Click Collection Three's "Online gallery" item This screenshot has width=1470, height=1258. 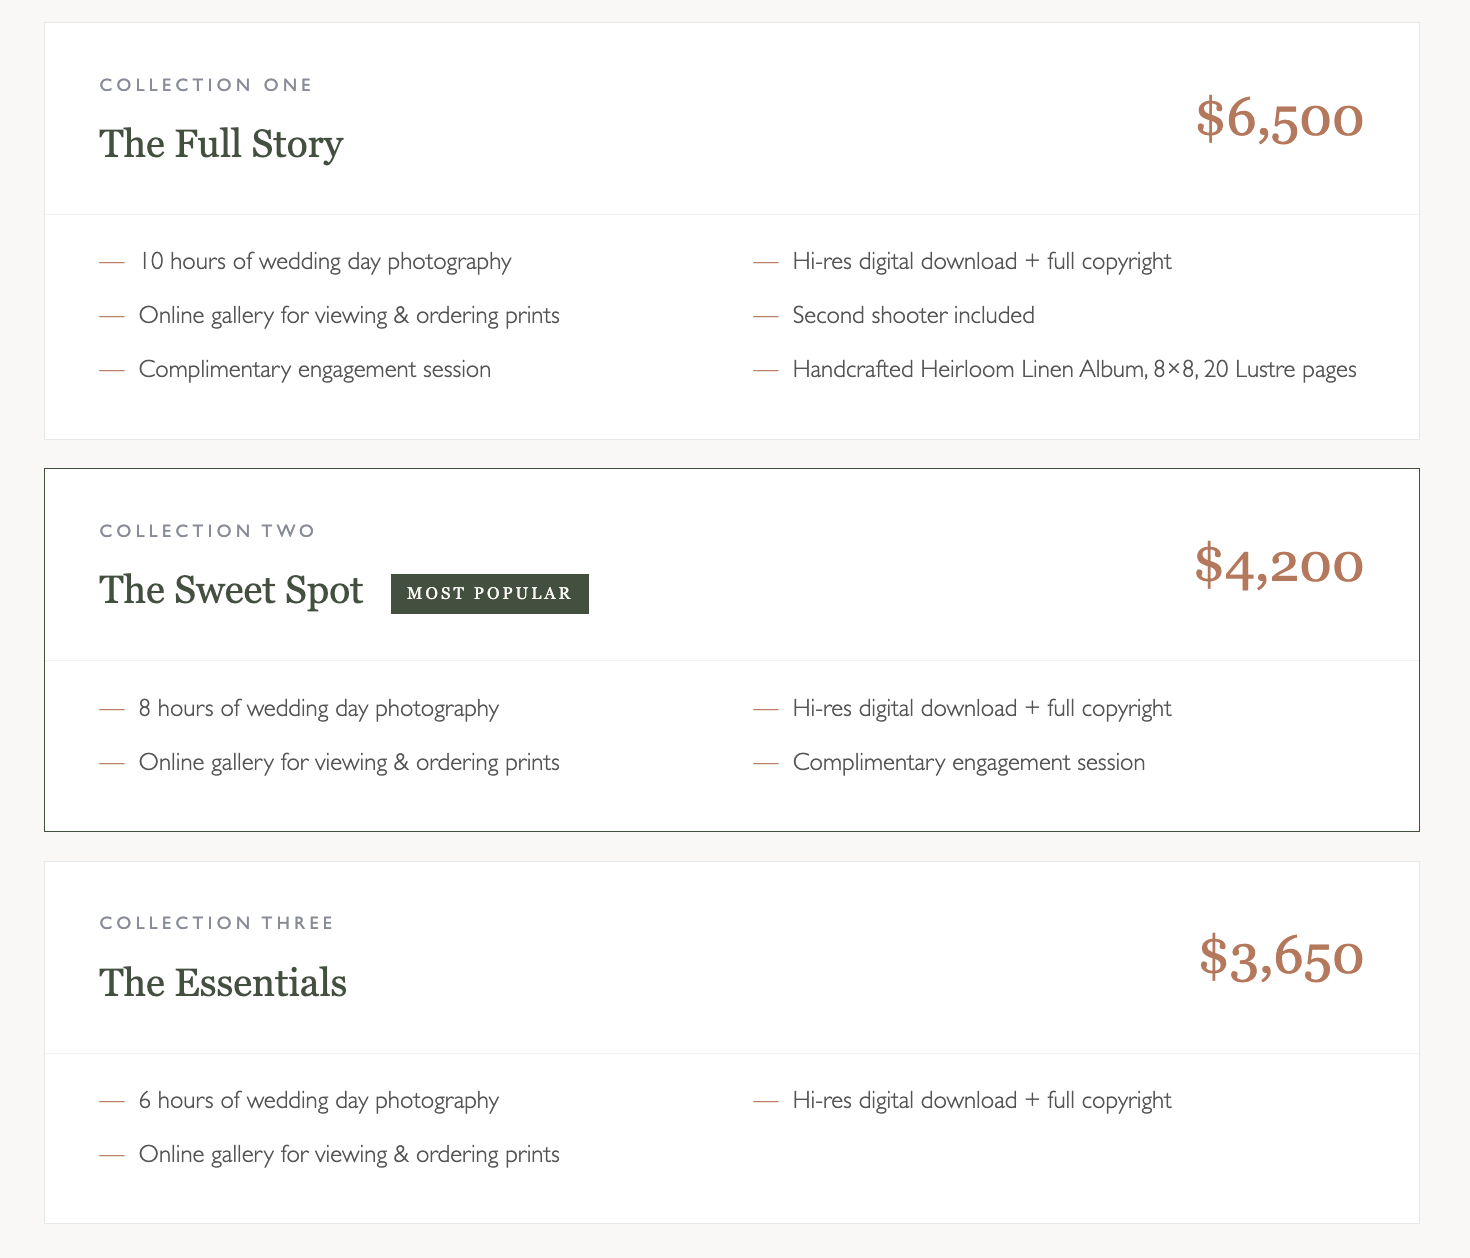click(349, 1155)
